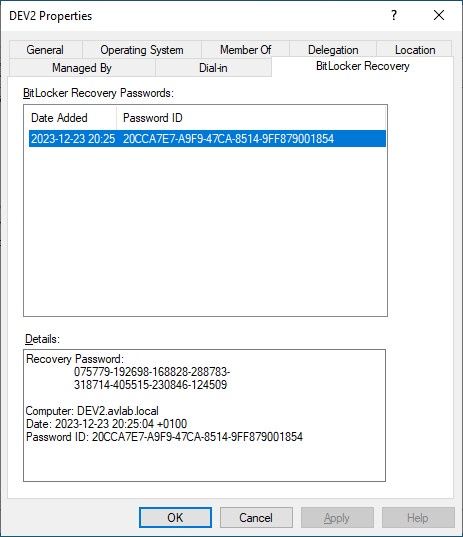Viewport: 463px width, 537px height.
Task: Close the DEV2 Properties dialog
Action: 439,15
